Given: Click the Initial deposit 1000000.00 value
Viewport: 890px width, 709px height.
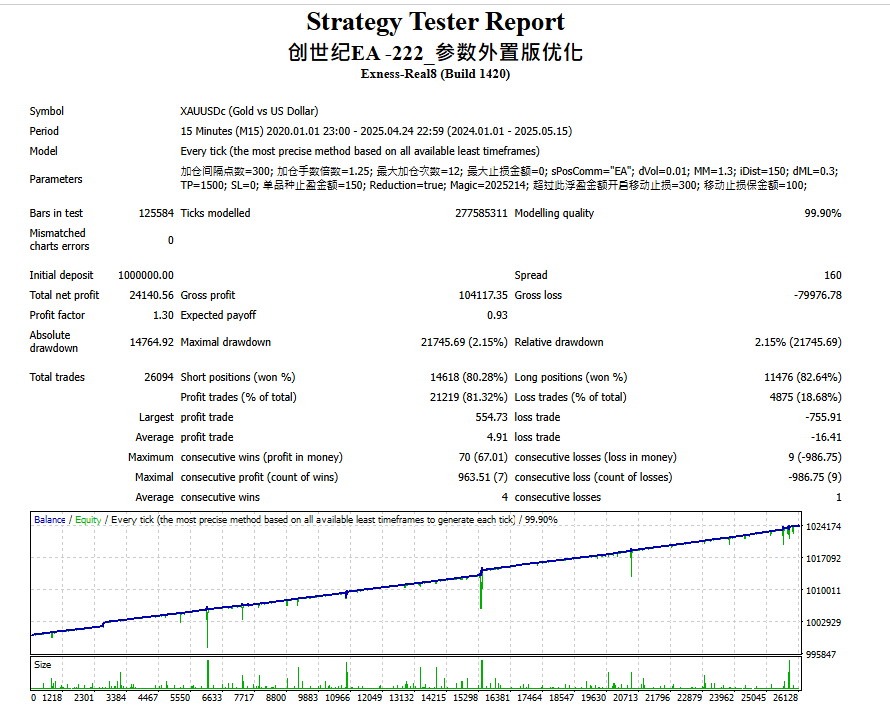Looking at the screenshot, I should click(146, 275).
